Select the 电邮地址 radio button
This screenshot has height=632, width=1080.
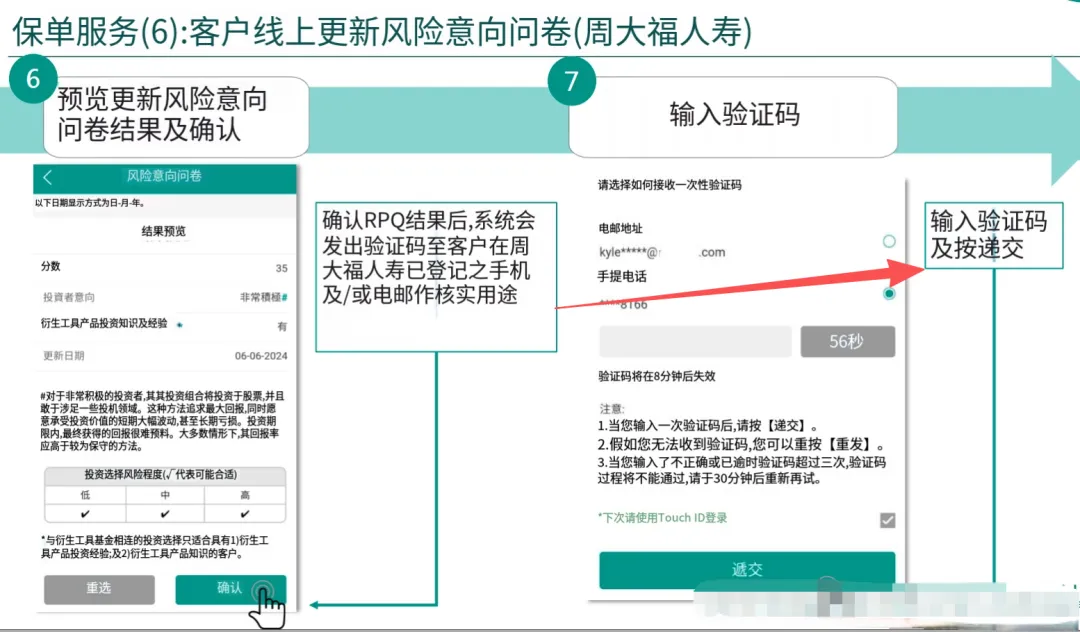click(889, 241)
